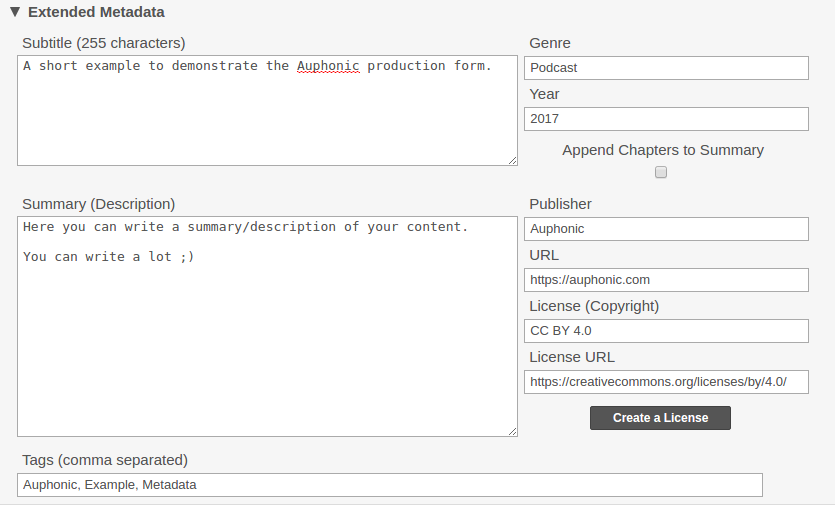Select the Genre field containing Podcast
Viewport: 835px width, 505px height.
[x=666, y=68]
